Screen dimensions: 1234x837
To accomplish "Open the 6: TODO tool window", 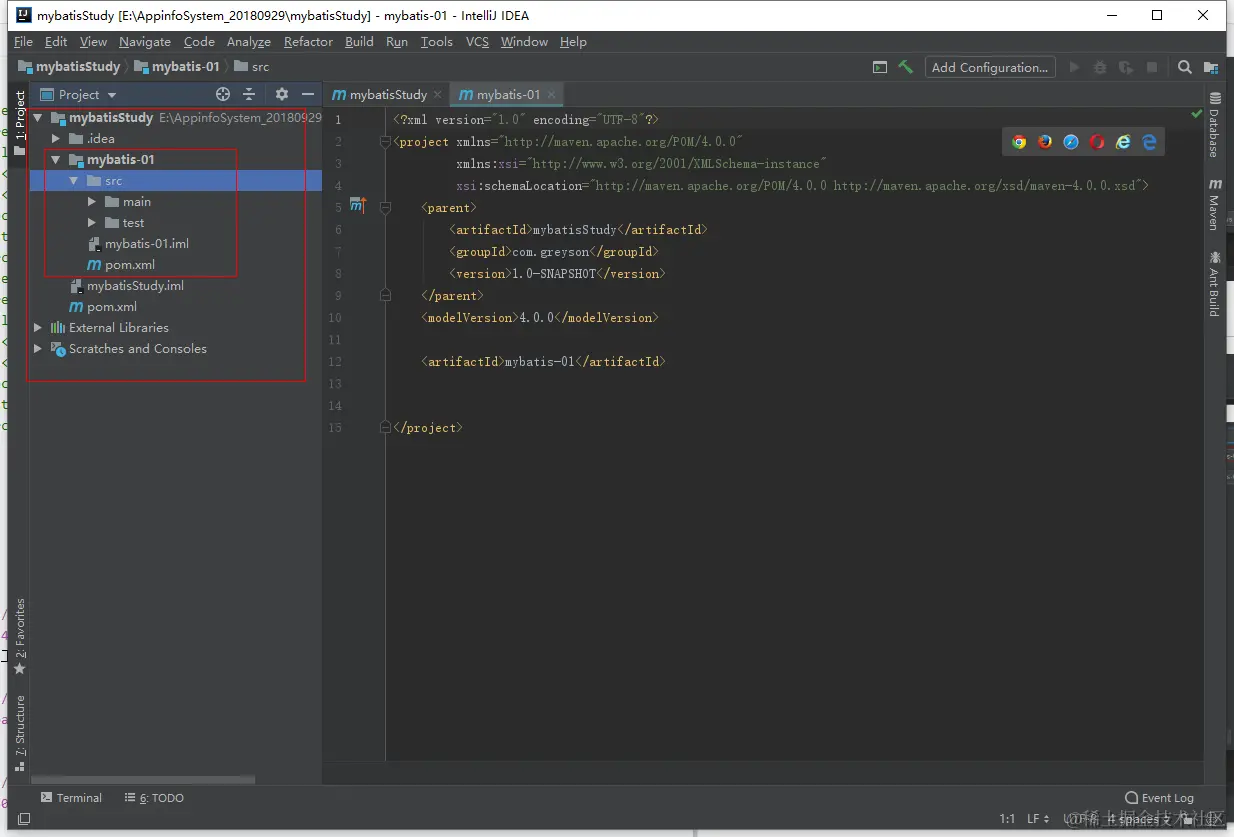I will point(154,798).
